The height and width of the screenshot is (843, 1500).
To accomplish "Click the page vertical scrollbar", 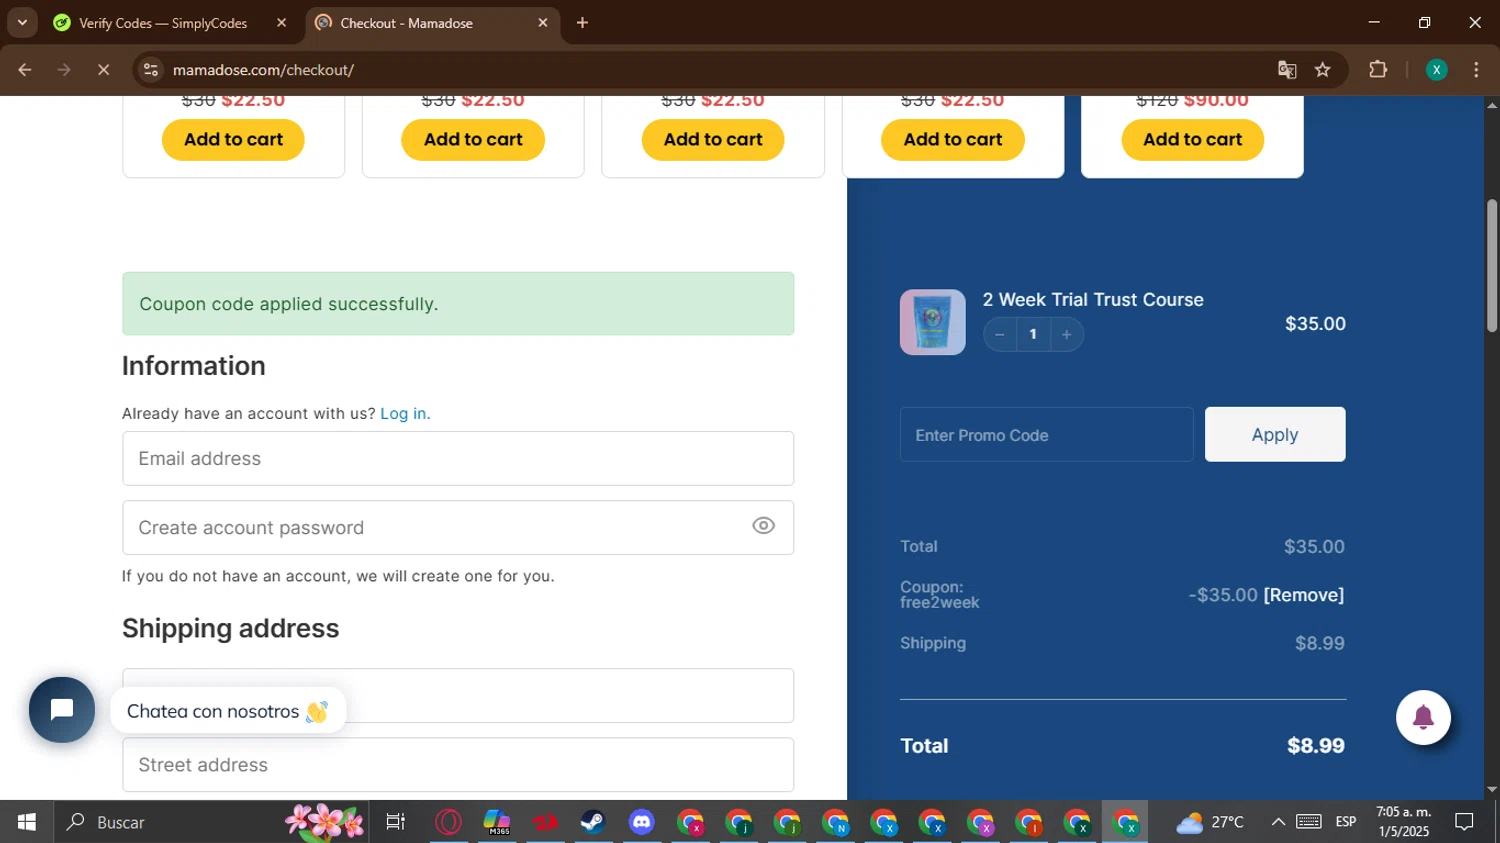I will [1492, 265].
